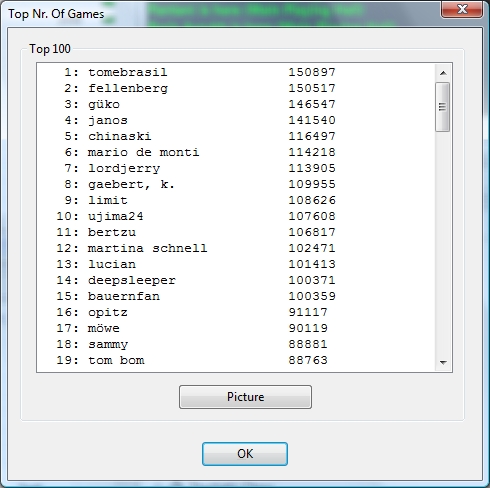Click the game count 114218
490x488 pixels.
click(x=312, y=152)
